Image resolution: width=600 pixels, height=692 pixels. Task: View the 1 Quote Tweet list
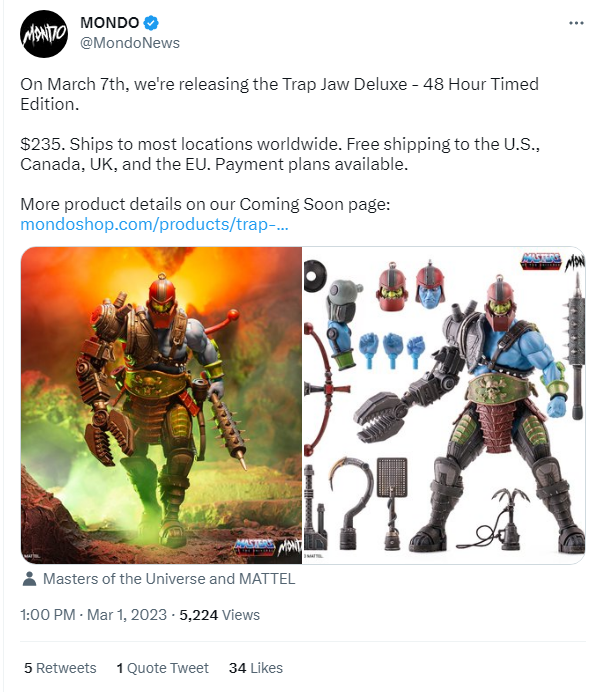point(162,668)
